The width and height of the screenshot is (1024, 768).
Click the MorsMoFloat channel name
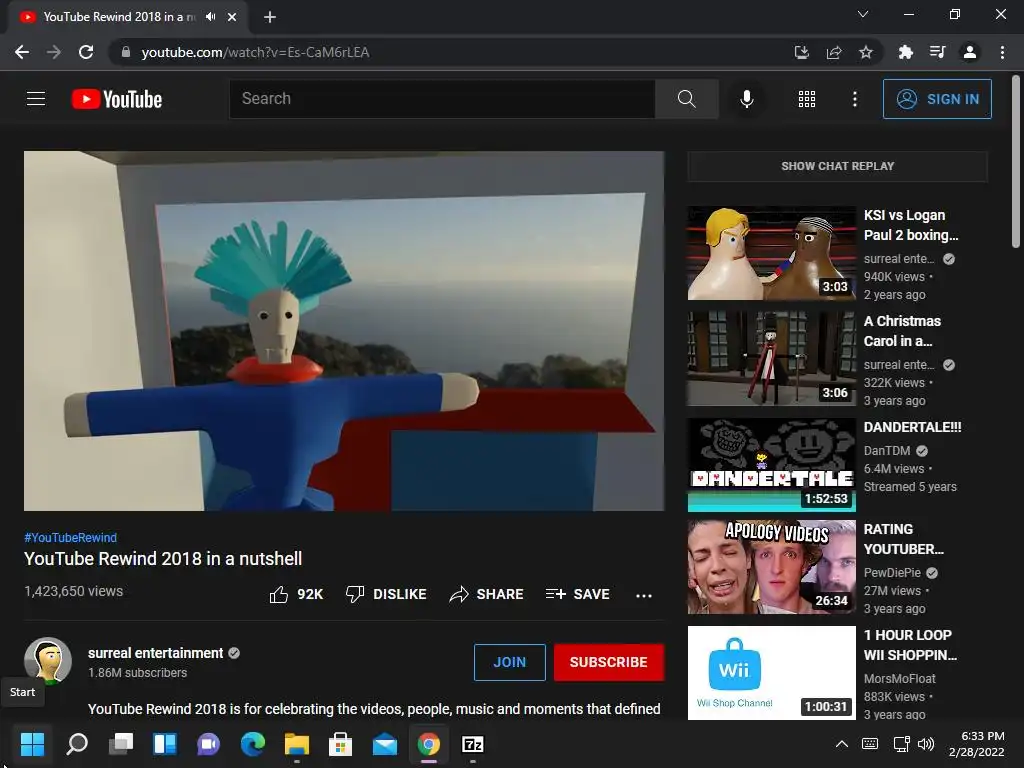(899, 679)
